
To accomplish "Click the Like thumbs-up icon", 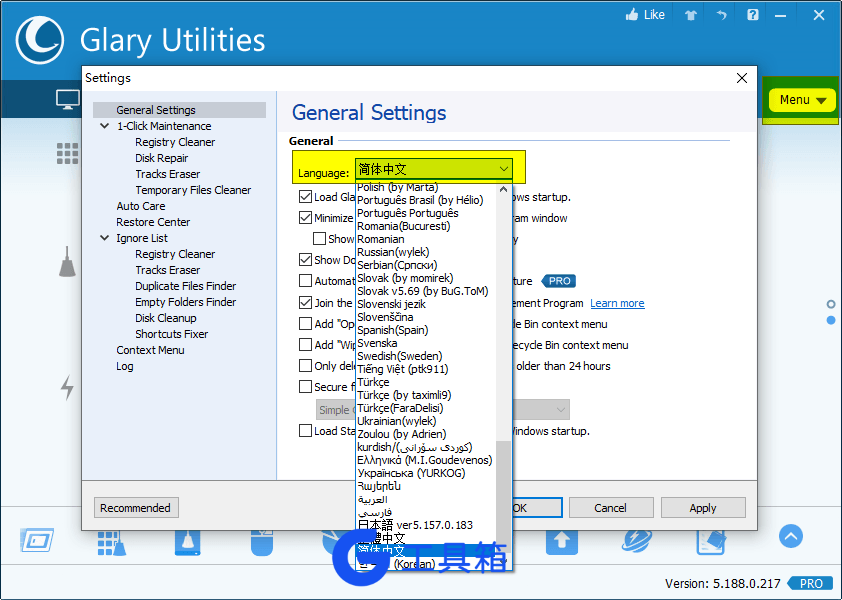I will click(x=632, y=15).
